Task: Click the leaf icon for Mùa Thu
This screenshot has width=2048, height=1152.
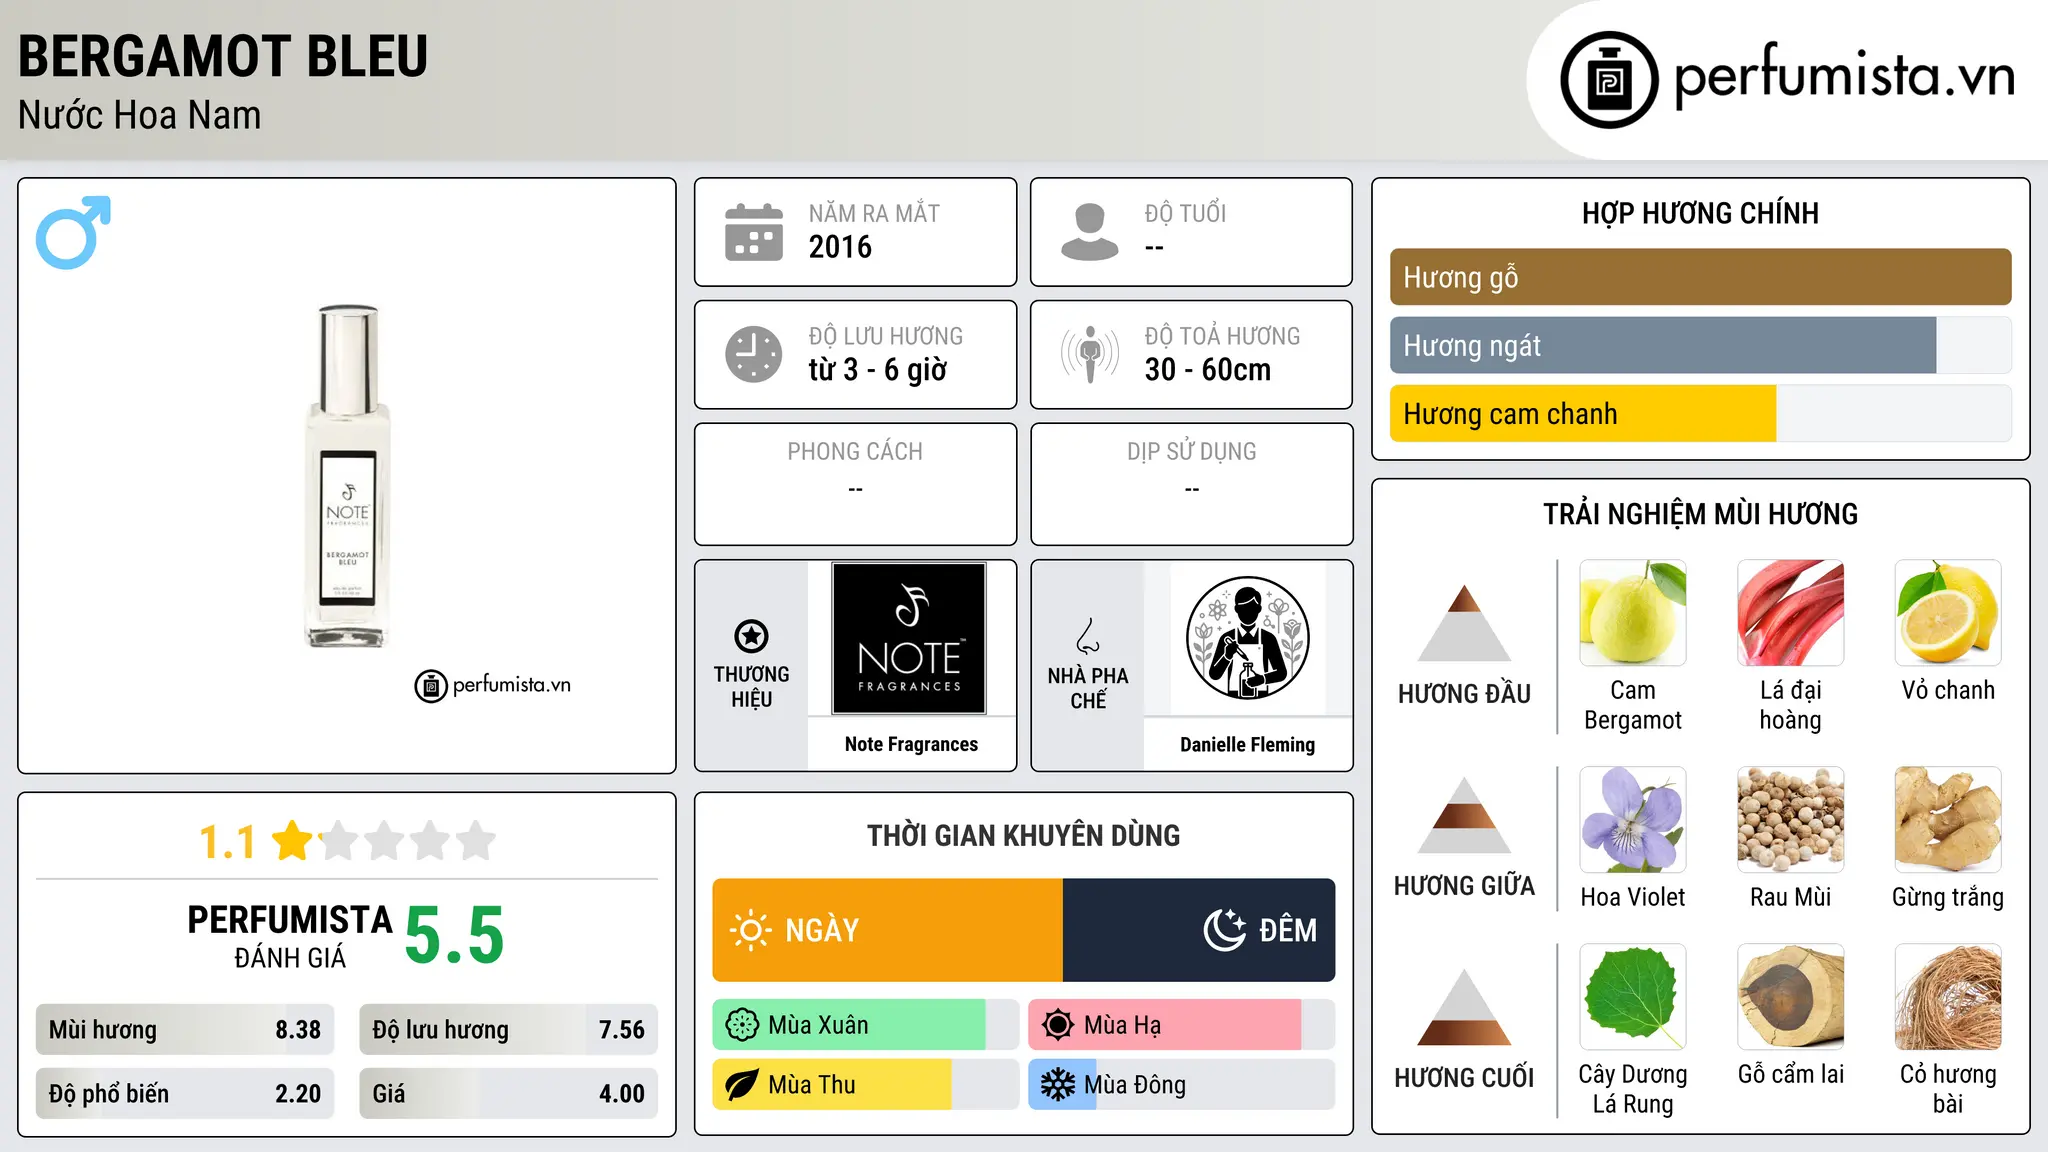Action: tap(742, 1085)
